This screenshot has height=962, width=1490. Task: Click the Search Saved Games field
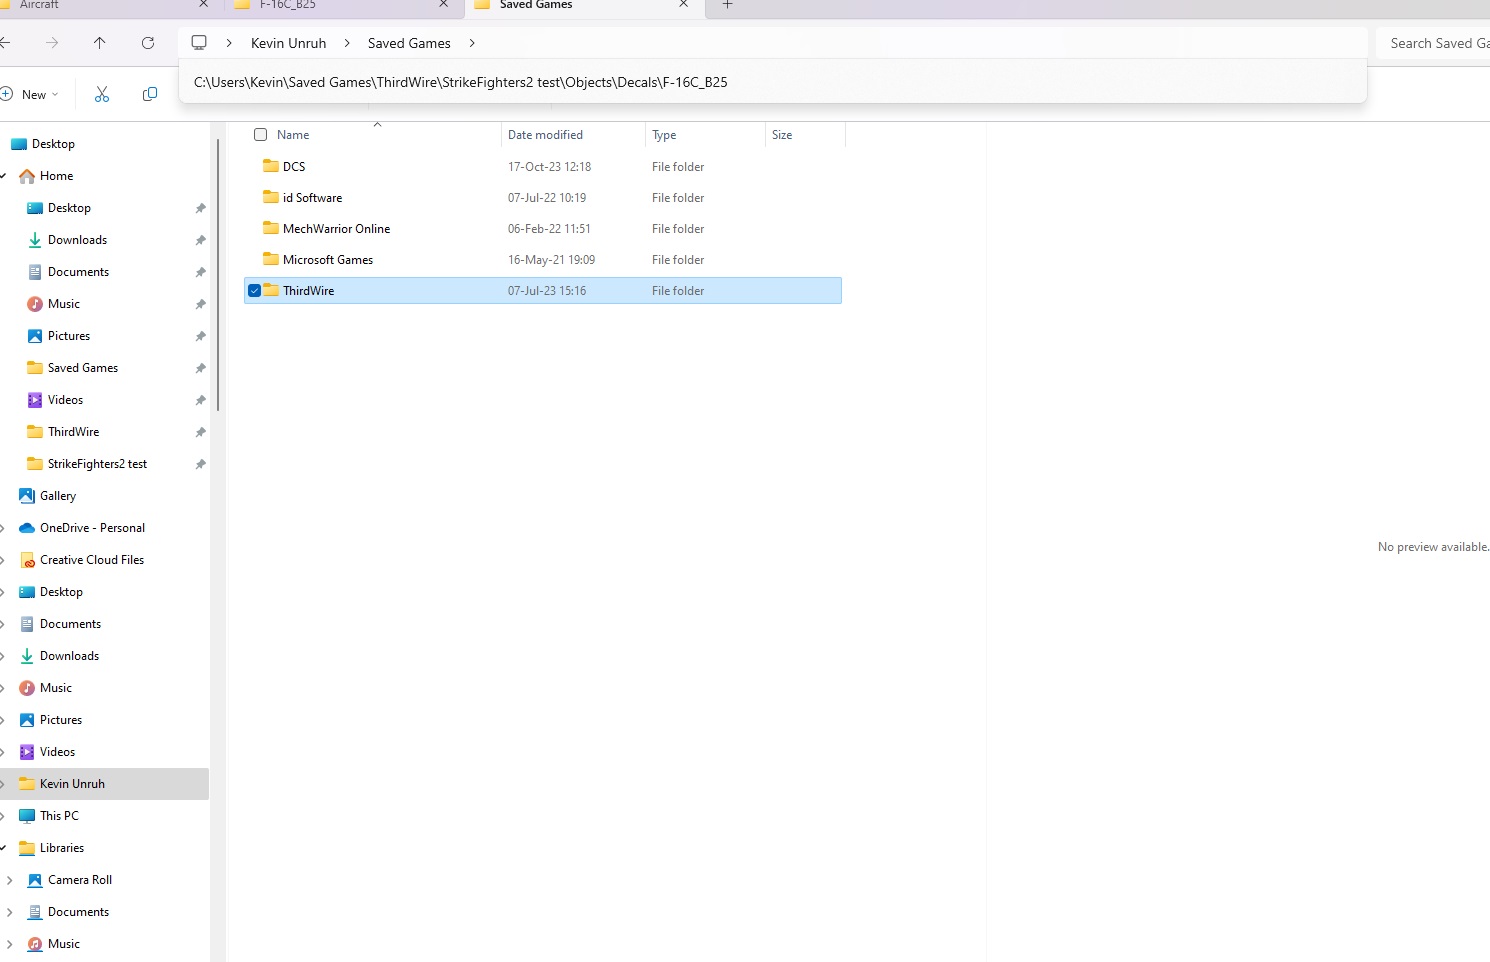point(1435,43)
